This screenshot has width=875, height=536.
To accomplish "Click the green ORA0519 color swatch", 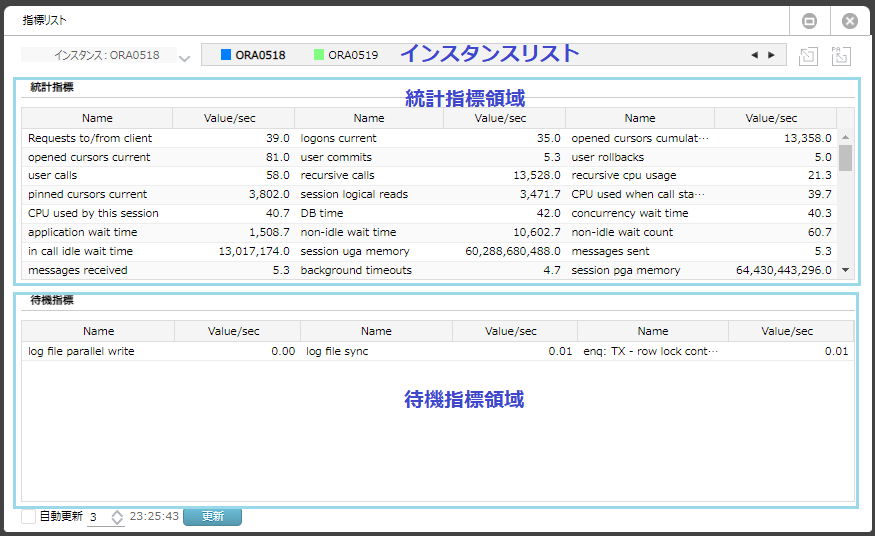I will point(319,55).
